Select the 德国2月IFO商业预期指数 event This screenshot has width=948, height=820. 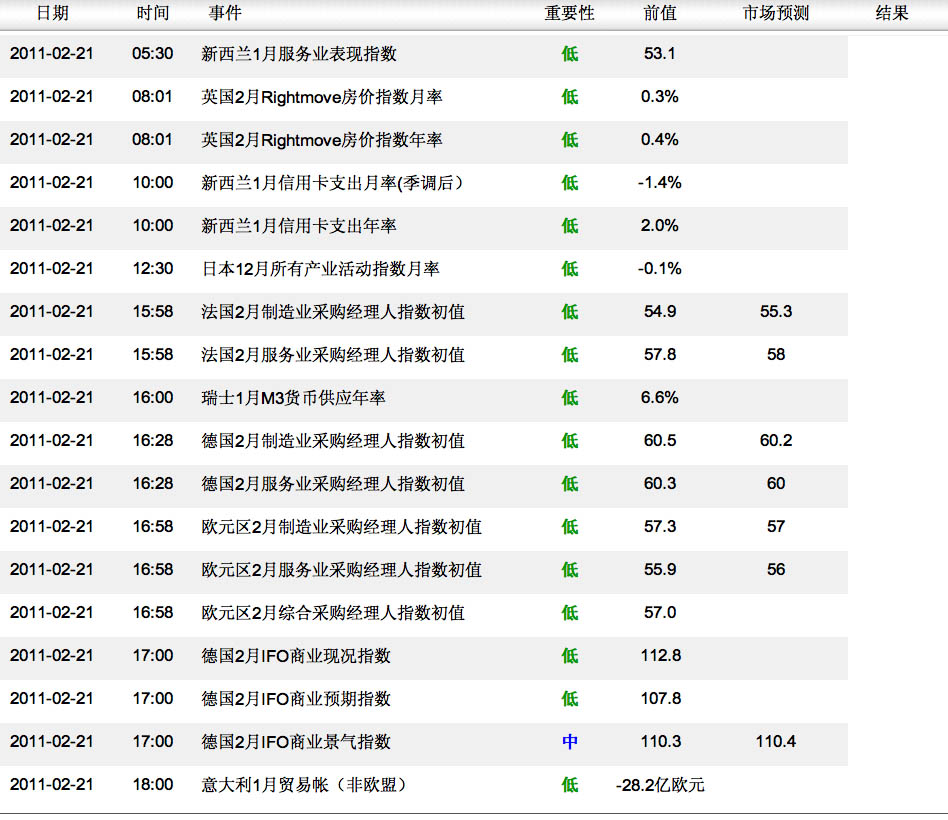click(x=296, y=698)
